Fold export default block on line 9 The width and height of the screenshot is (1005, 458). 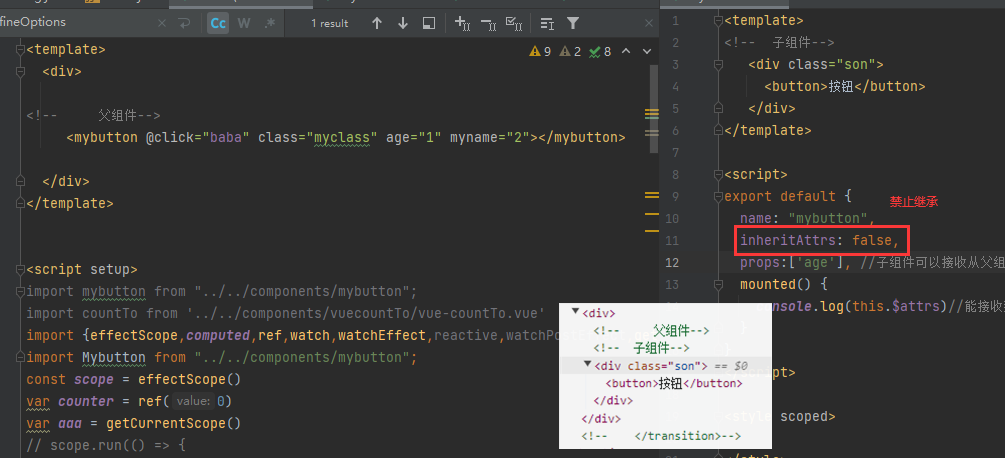(x=720, y=196)
